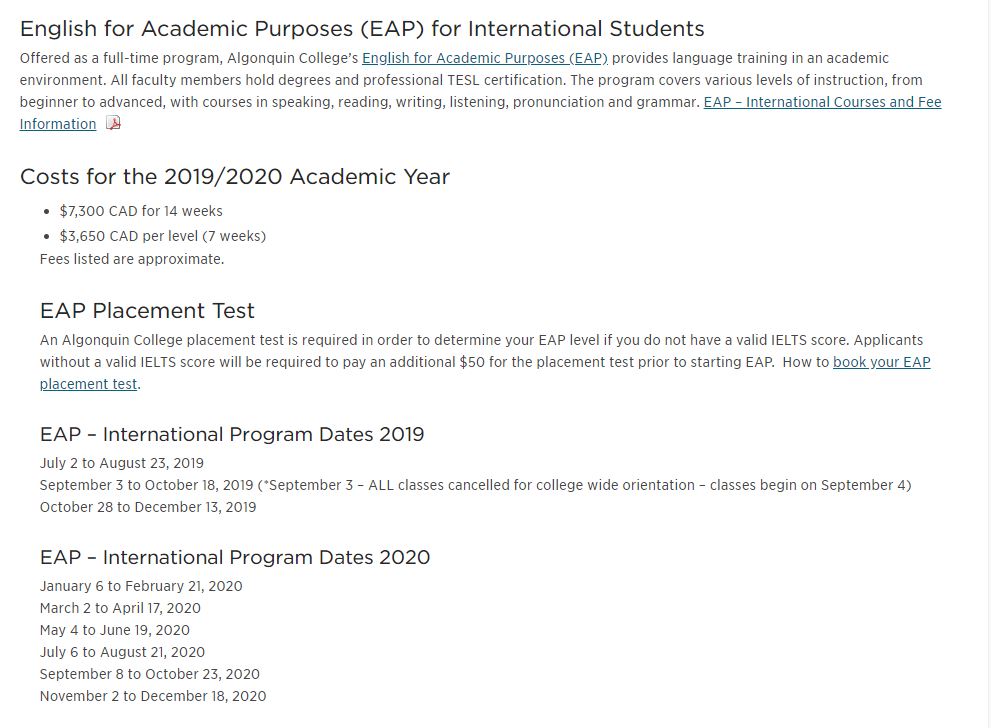Click the EAP Placement Test heading

[147, 311]
